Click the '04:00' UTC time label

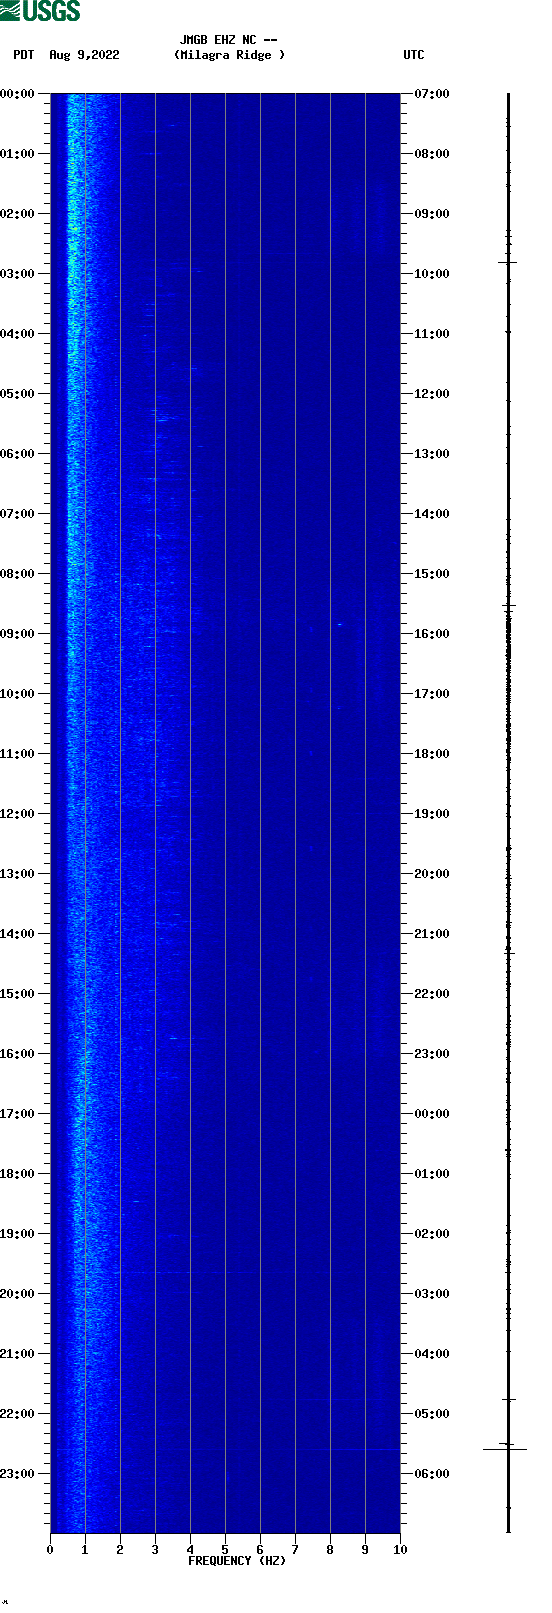click(432, 1354)
